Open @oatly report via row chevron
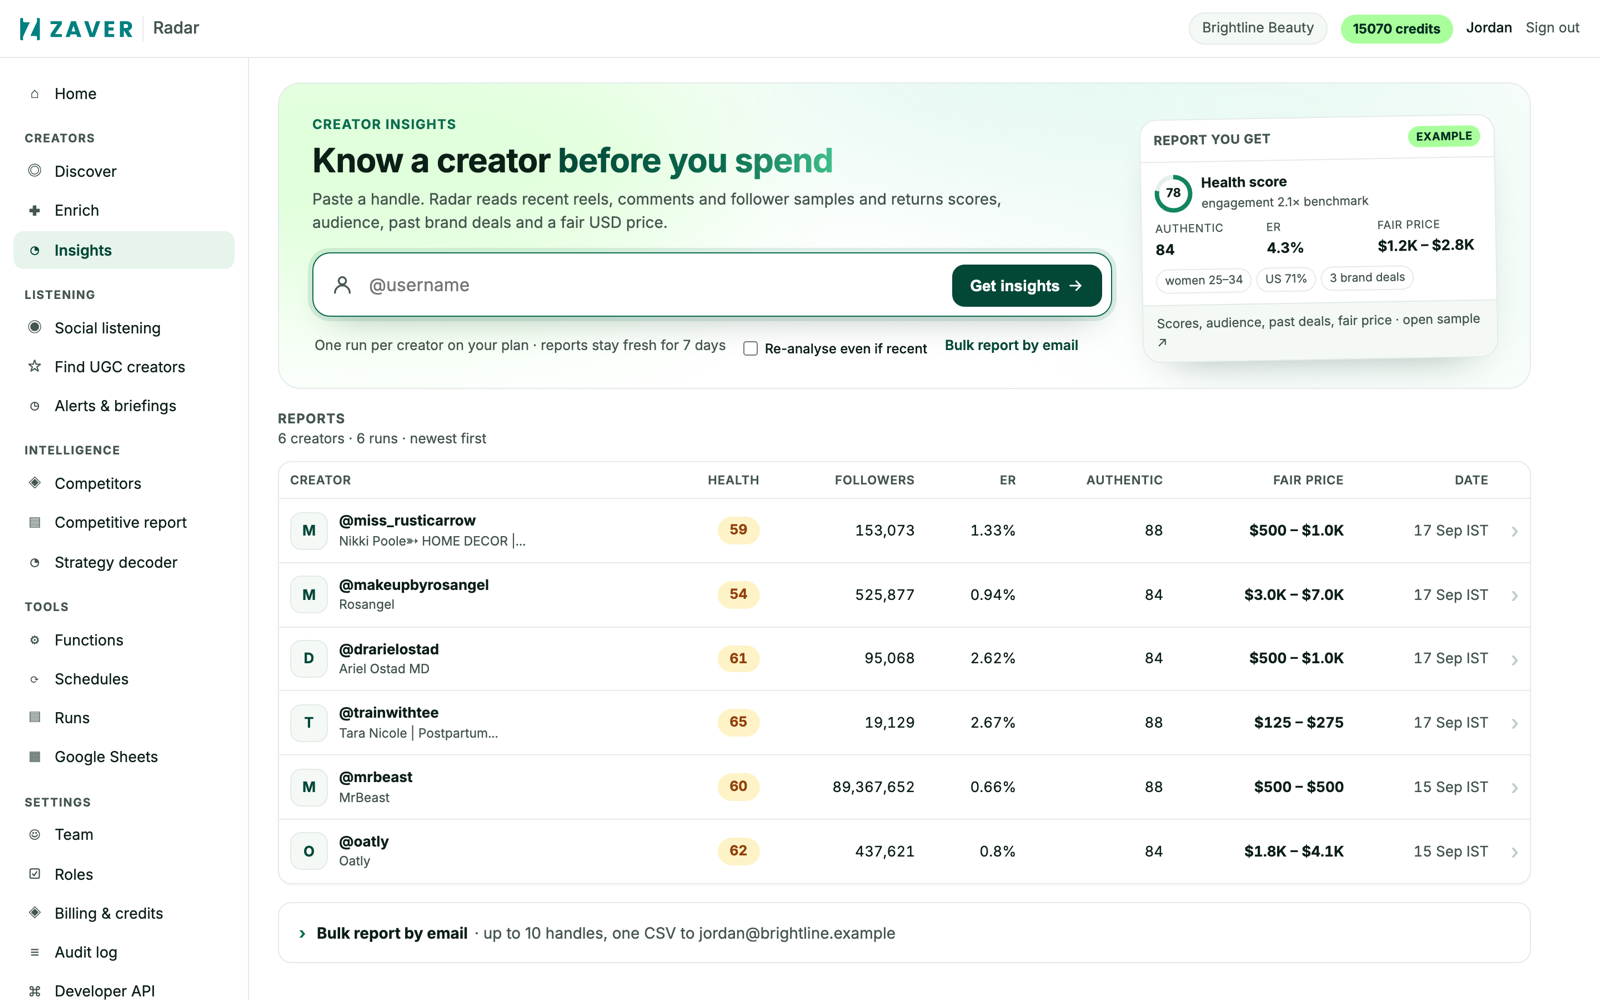This screenshot has height=1000, width=1600. pos(1514,852)
